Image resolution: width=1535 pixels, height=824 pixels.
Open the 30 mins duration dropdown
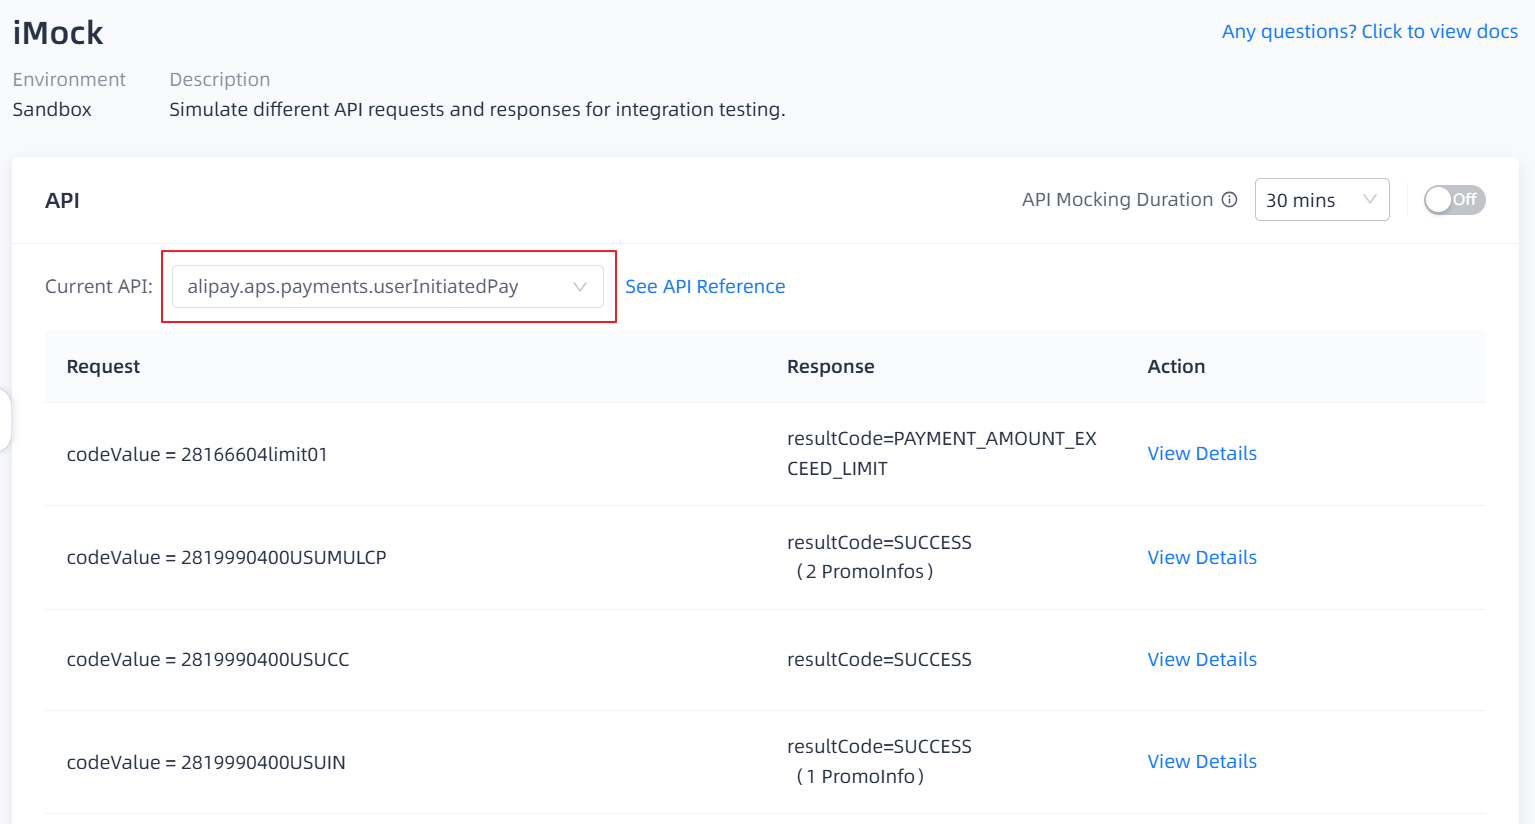tap(1321, 200)
